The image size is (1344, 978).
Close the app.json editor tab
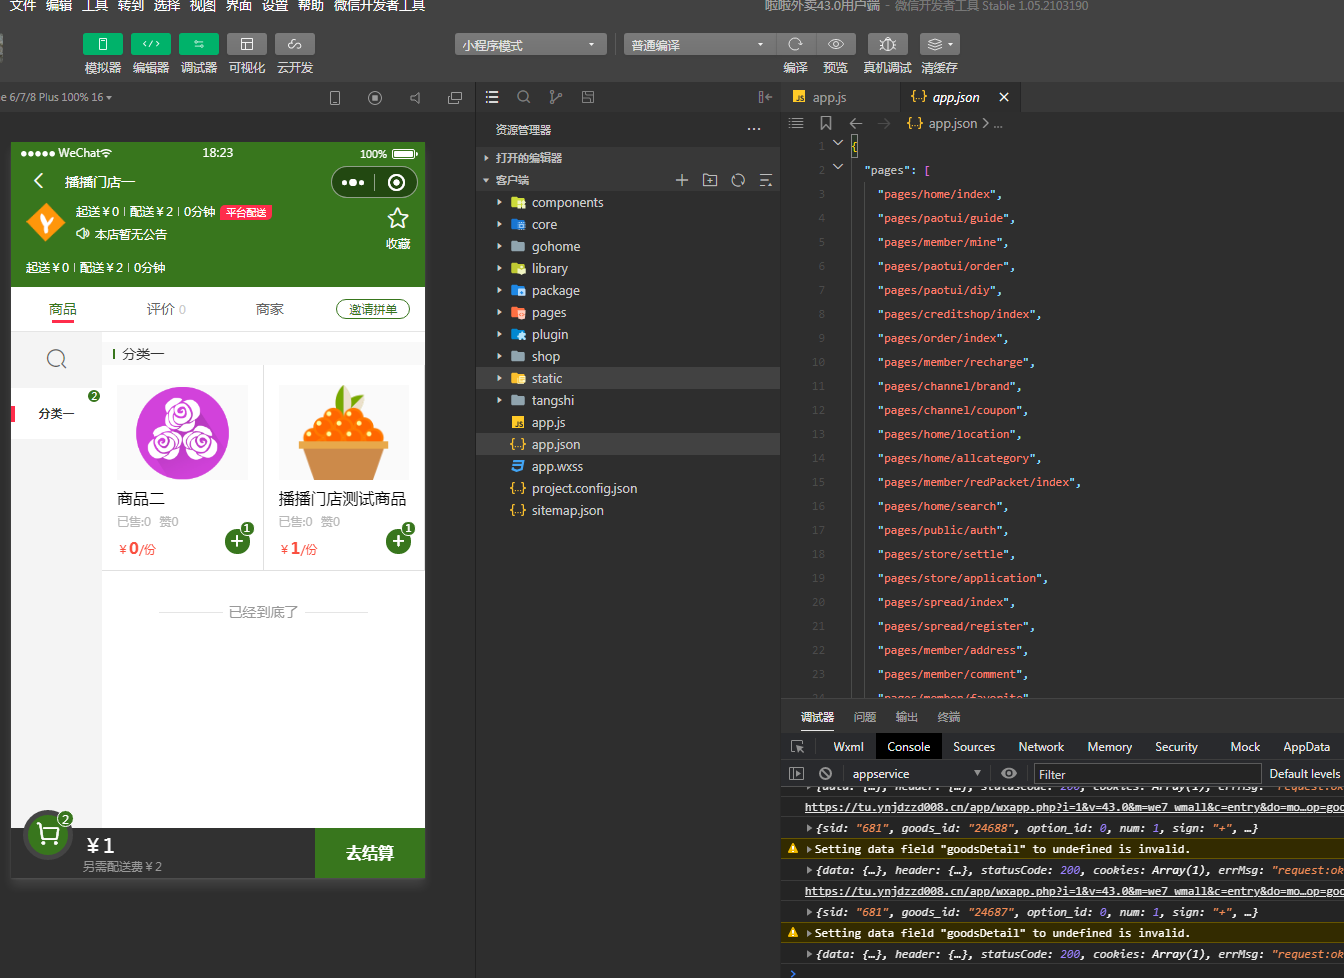tap(1004, 97)
